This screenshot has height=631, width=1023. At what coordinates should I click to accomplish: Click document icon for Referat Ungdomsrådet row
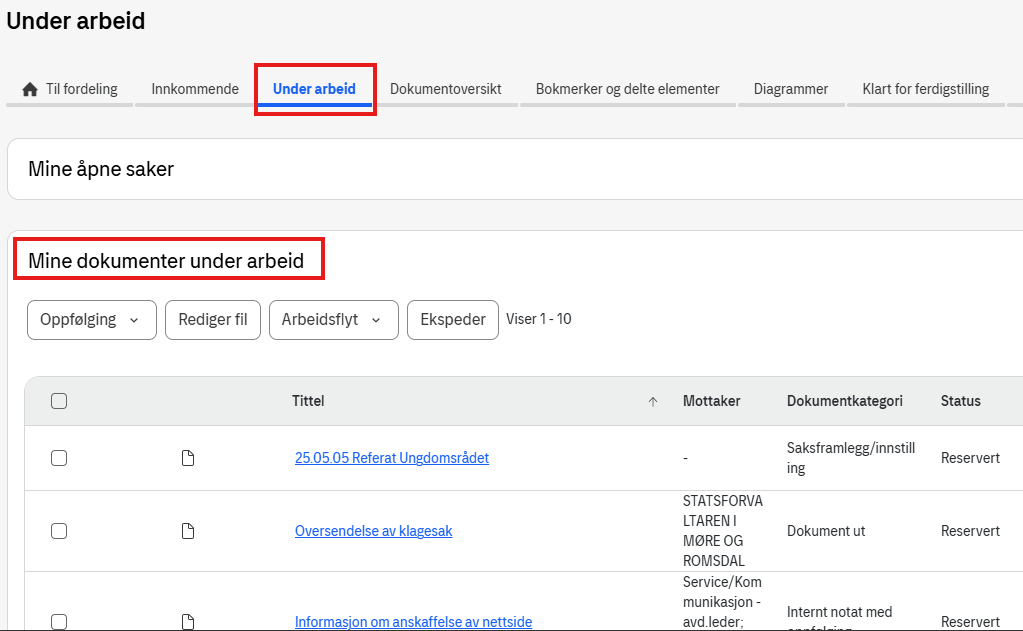(x=187, y=458)
